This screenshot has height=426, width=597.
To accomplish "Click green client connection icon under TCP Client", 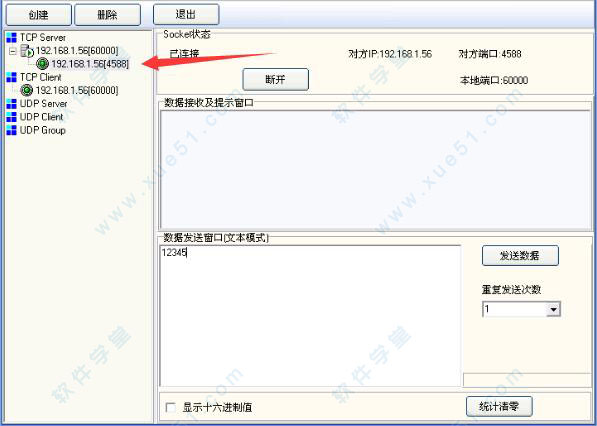I will pos(27,91).
